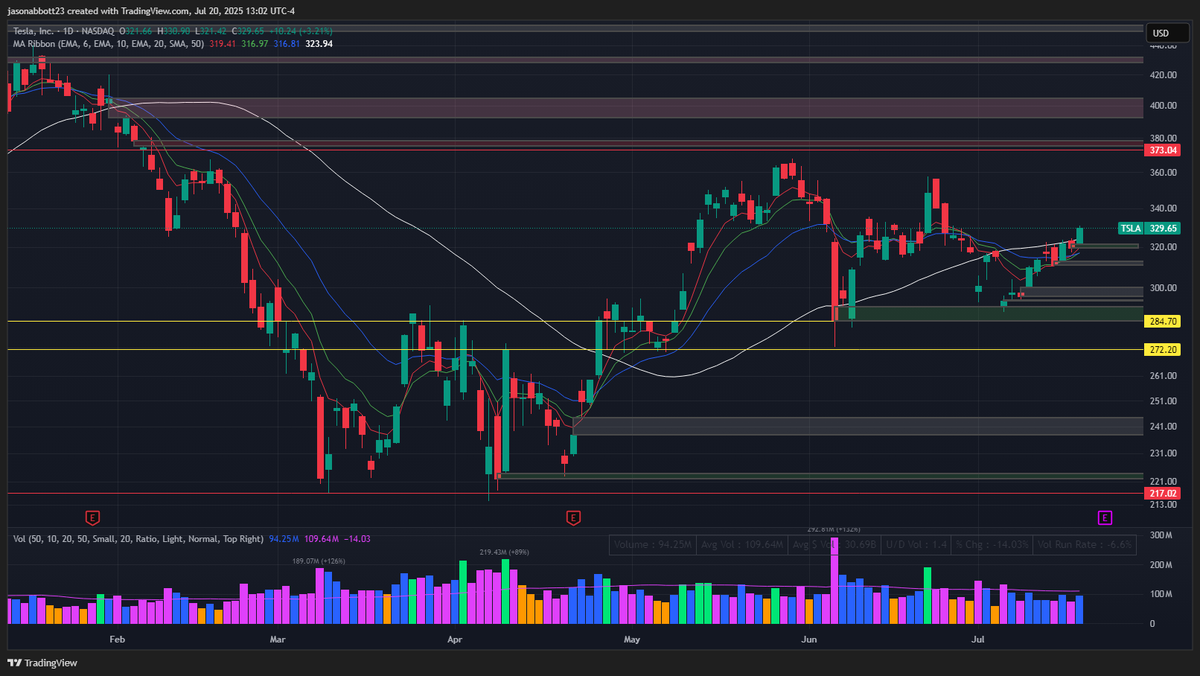Screen dimensions: 1200x676
Task: Click the 189.07M (+126%) volume peak label
Action: (x=319, y=562)
